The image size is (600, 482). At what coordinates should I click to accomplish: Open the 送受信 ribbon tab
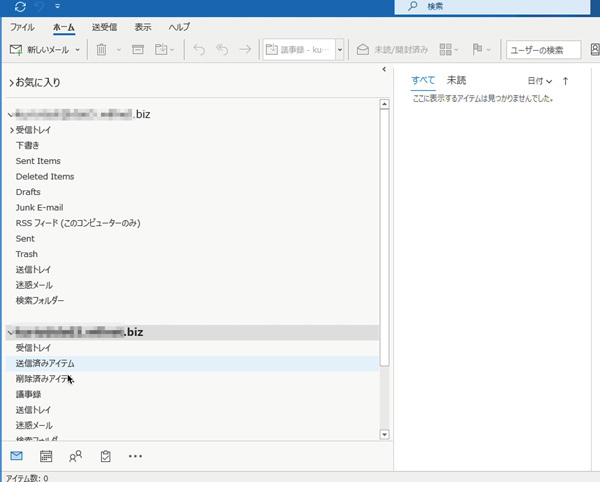pyautogui.click(x=104, y=27)
